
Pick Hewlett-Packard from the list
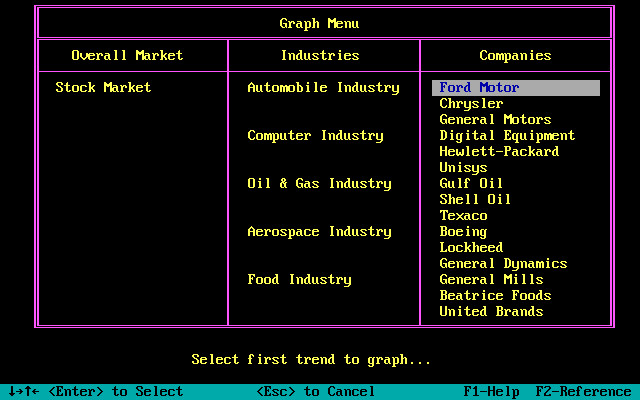click(x=499, y=151)
